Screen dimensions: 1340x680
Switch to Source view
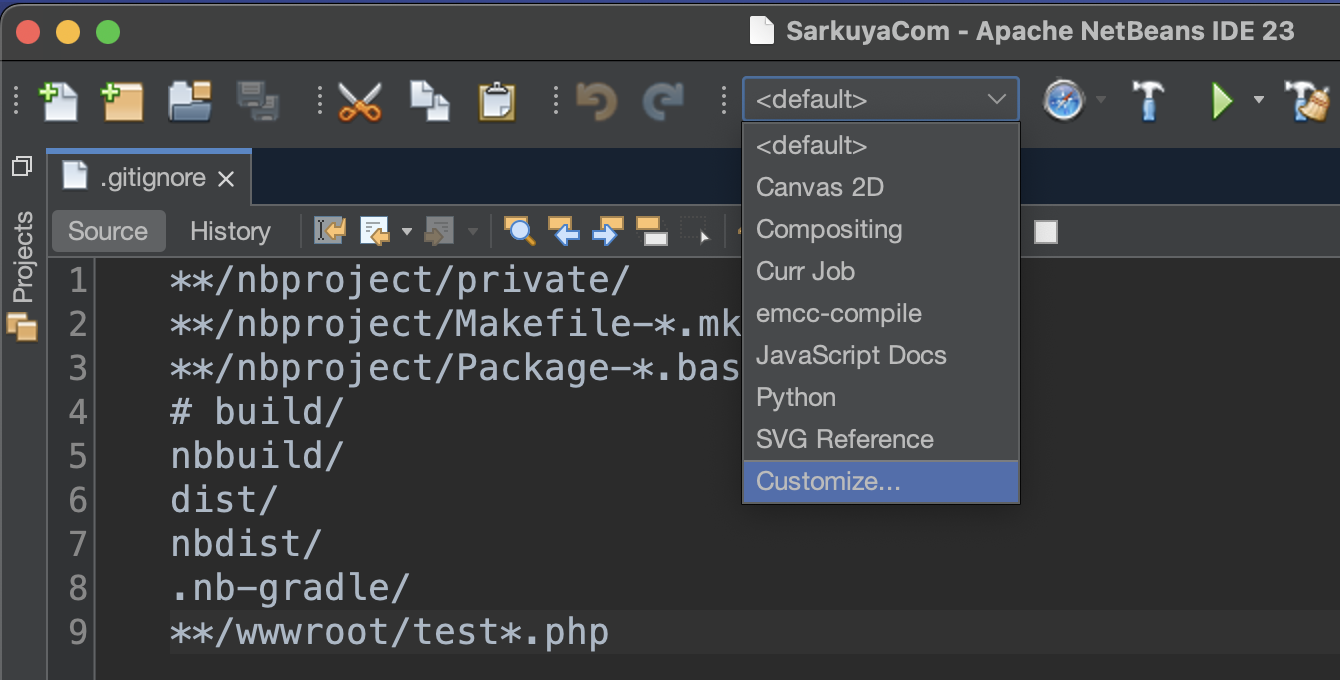click(108, 231)
